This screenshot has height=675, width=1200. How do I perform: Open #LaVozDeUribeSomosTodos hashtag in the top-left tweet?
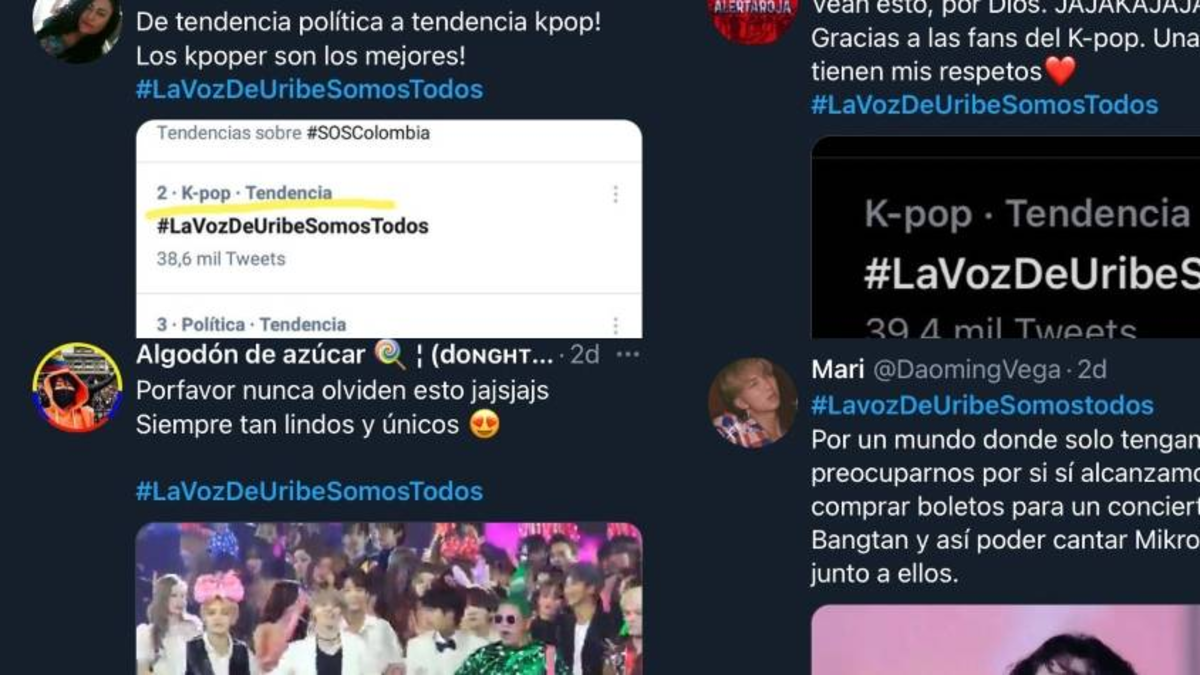click(x=309, y=89)
